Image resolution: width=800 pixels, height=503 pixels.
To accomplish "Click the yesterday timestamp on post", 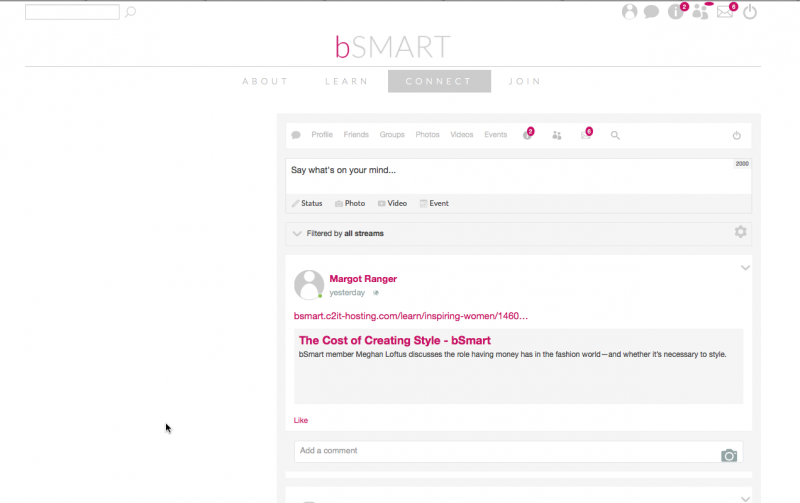I will point(347,293).
